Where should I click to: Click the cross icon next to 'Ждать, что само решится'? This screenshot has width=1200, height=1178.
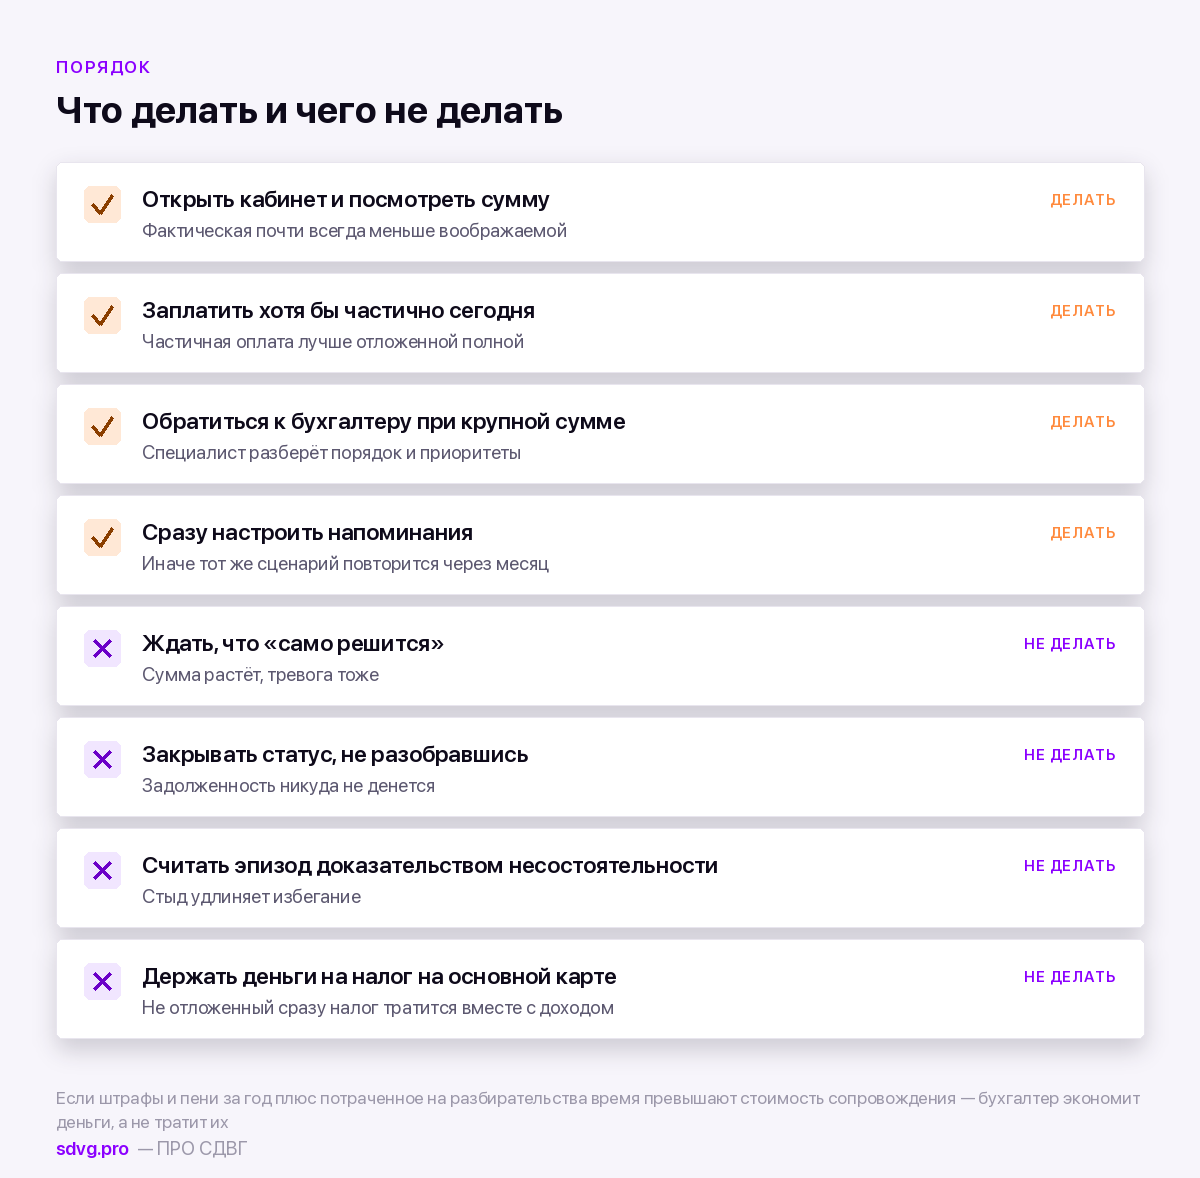click(x=102, y=649)
